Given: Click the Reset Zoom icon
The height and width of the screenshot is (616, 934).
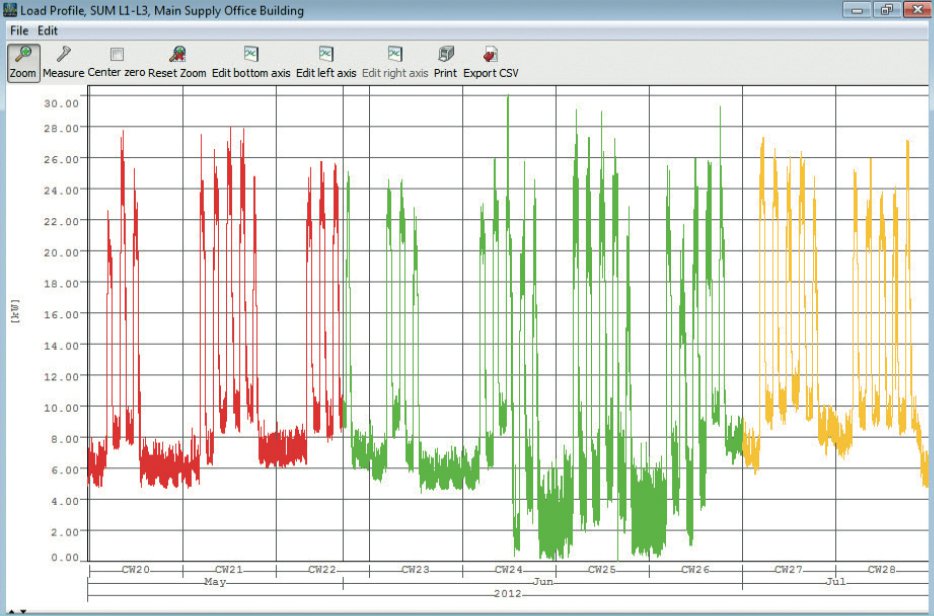Looking at the screenshot, I should click(x=178, y=55).
